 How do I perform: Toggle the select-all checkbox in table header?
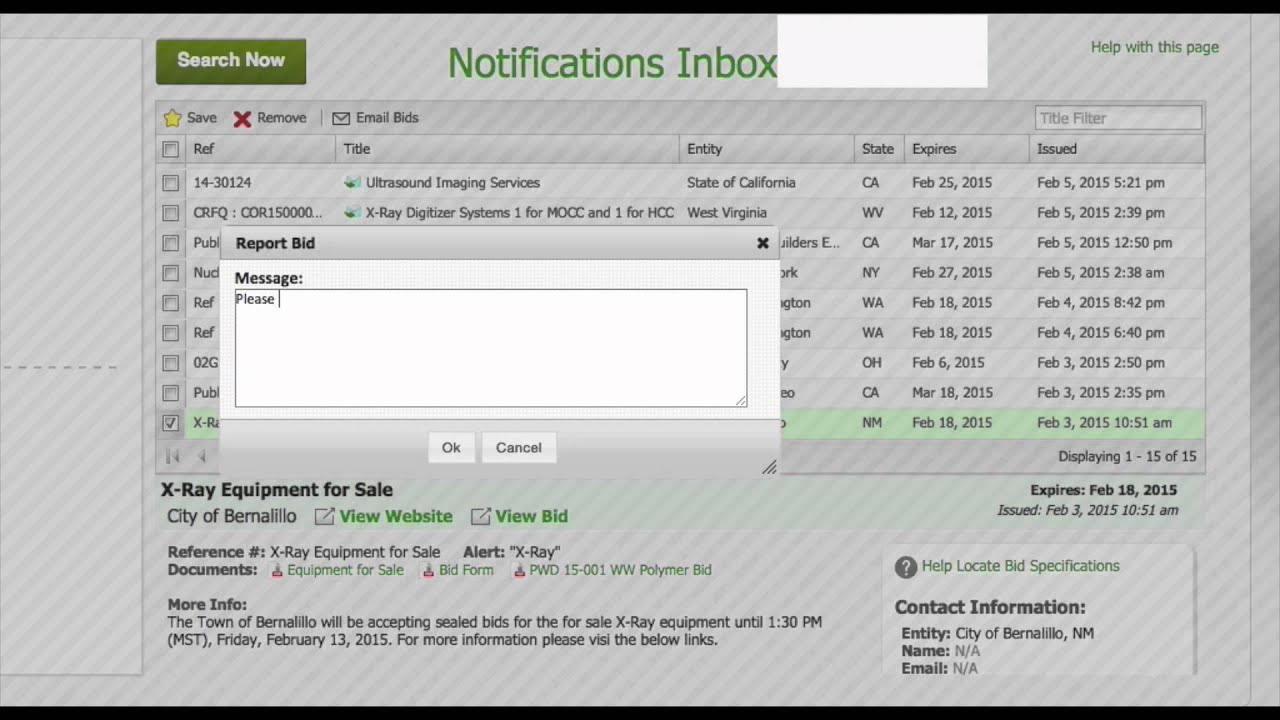(x=170, y=149)
